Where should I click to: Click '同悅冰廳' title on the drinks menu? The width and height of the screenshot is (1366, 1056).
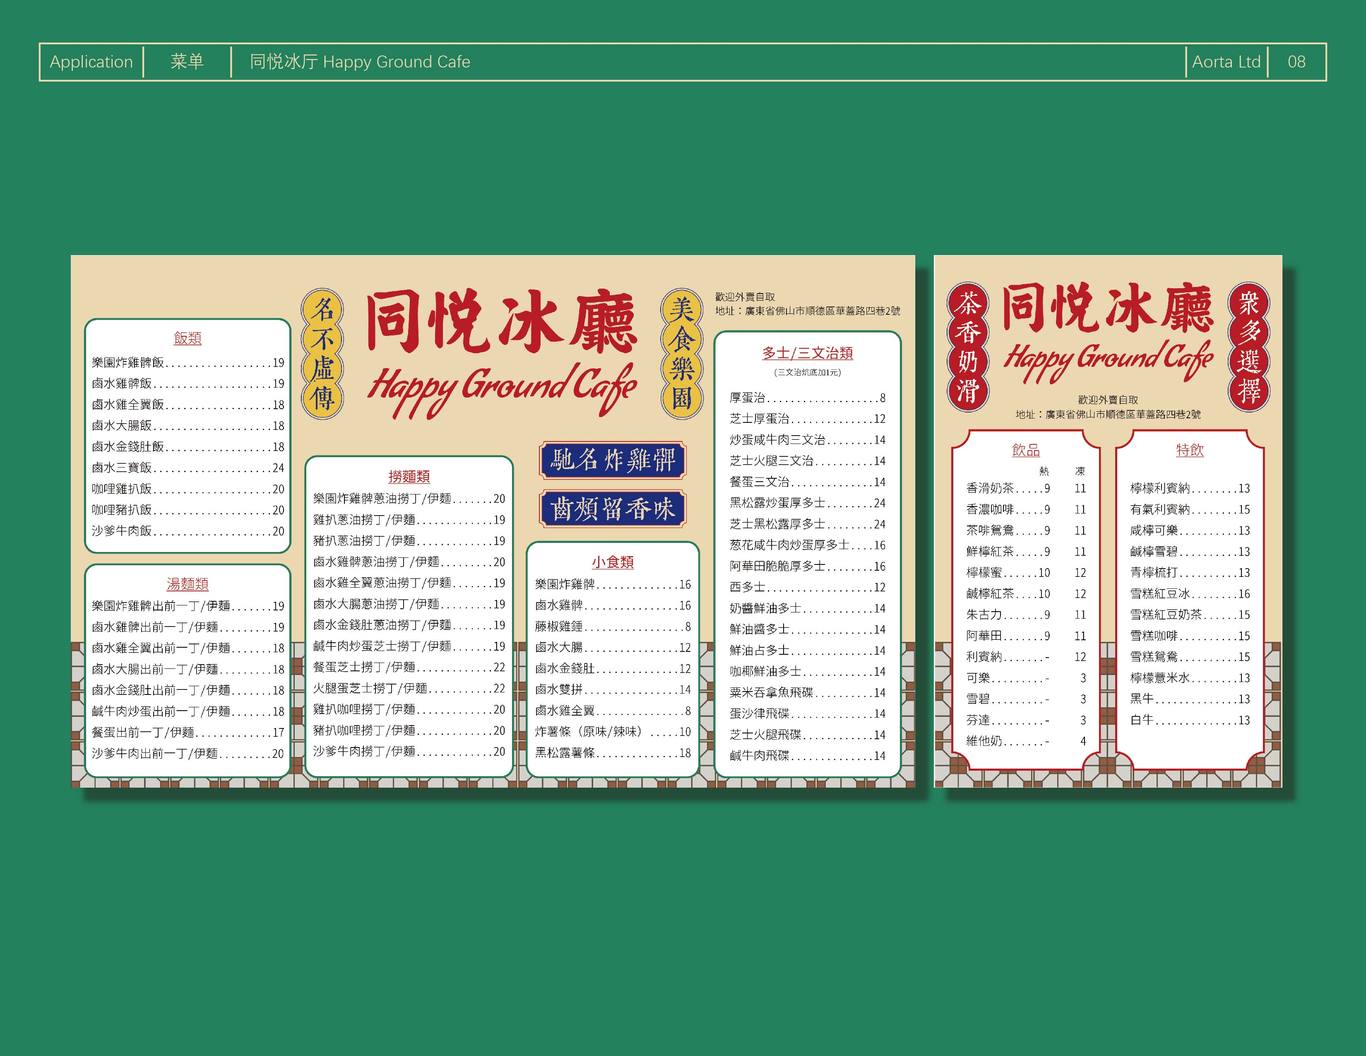[1107, 308]
